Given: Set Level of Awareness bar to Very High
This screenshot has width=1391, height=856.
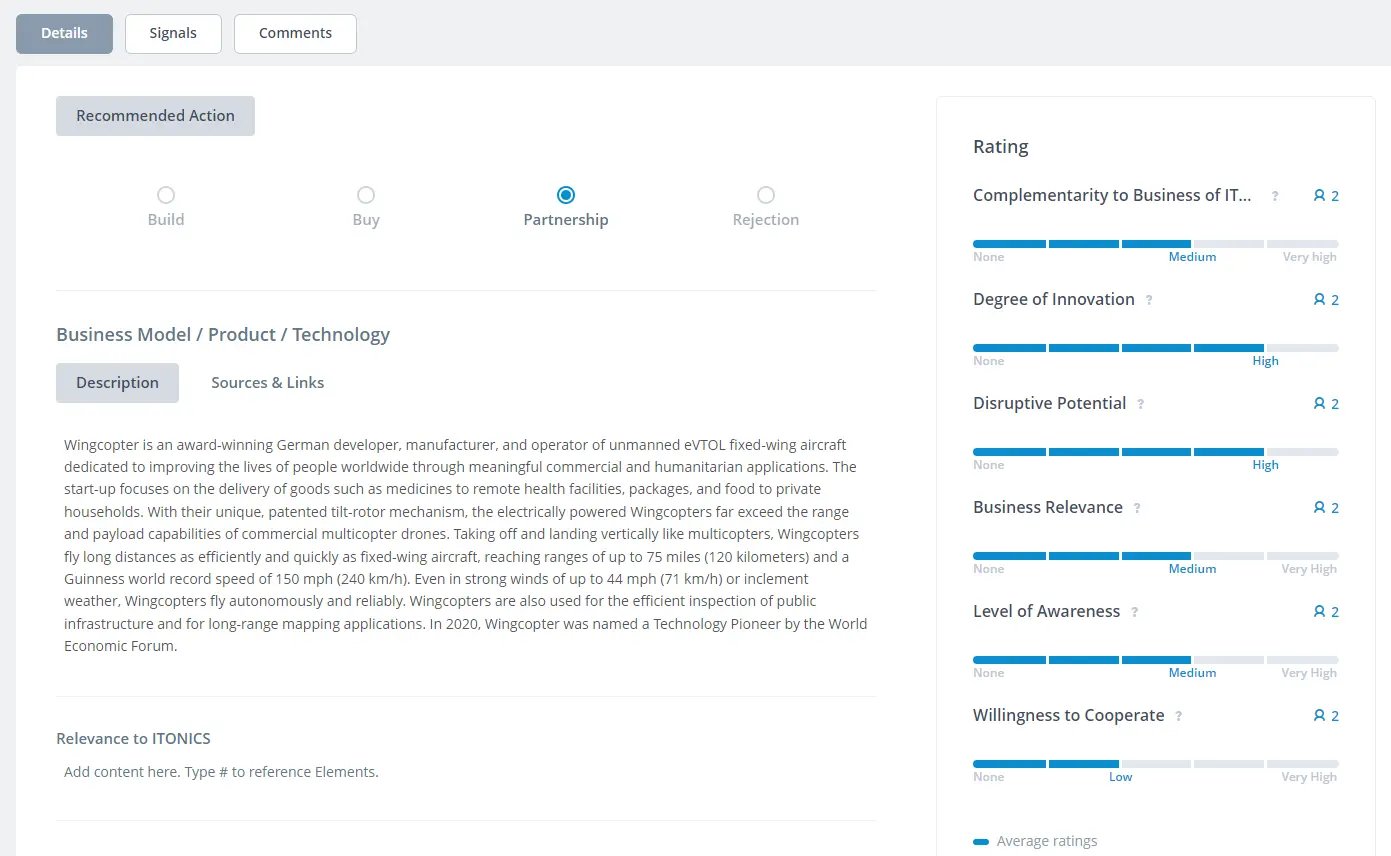Looking at the screenshot, I should coord(1302,660).
